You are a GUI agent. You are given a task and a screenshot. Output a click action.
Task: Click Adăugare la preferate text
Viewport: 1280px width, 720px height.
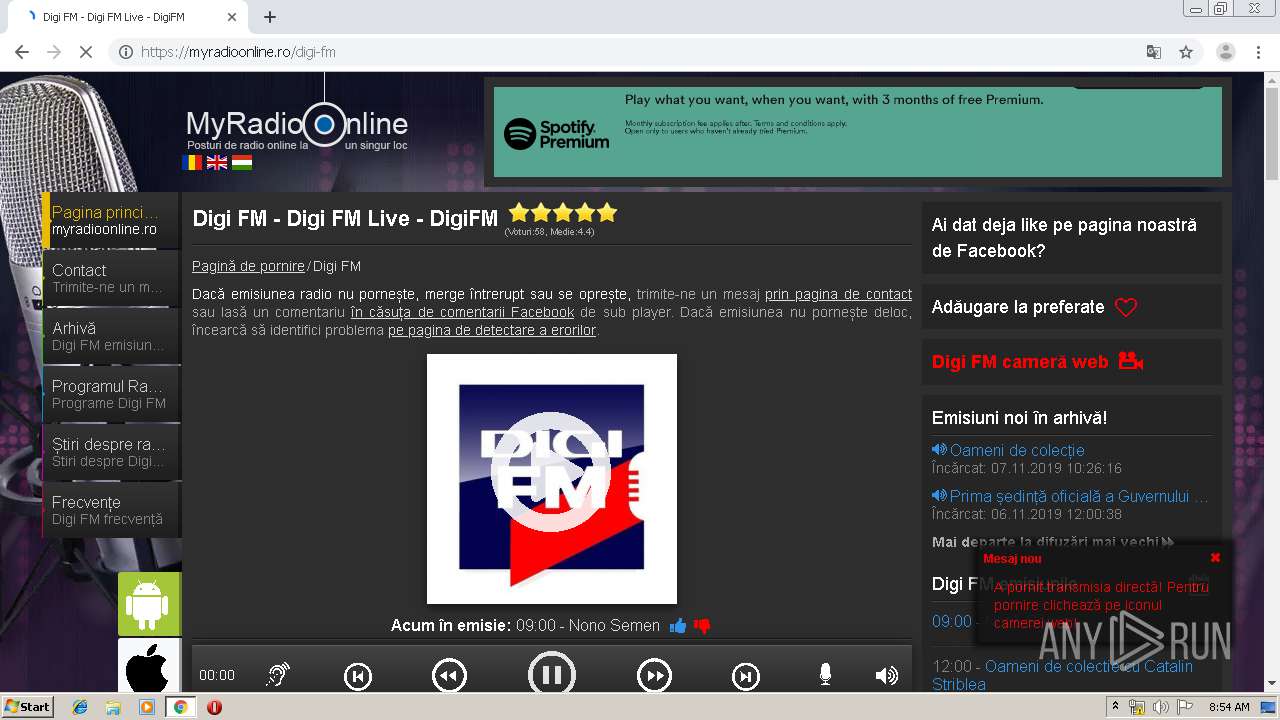point(1018,307)
